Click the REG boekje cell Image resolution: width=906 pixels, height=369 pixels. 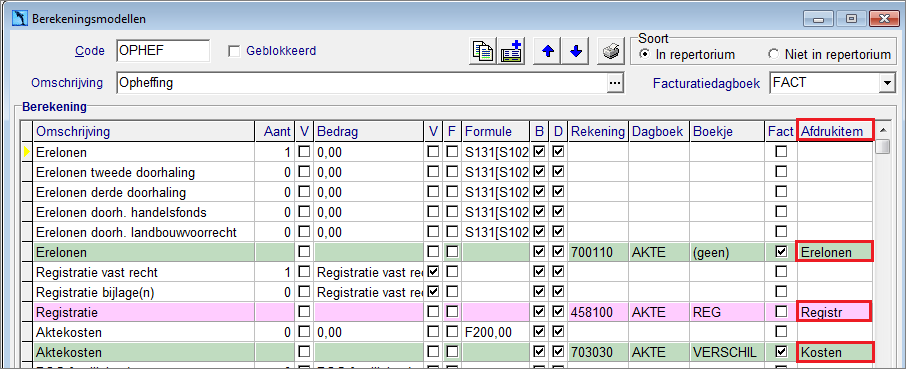click(728, 312)
